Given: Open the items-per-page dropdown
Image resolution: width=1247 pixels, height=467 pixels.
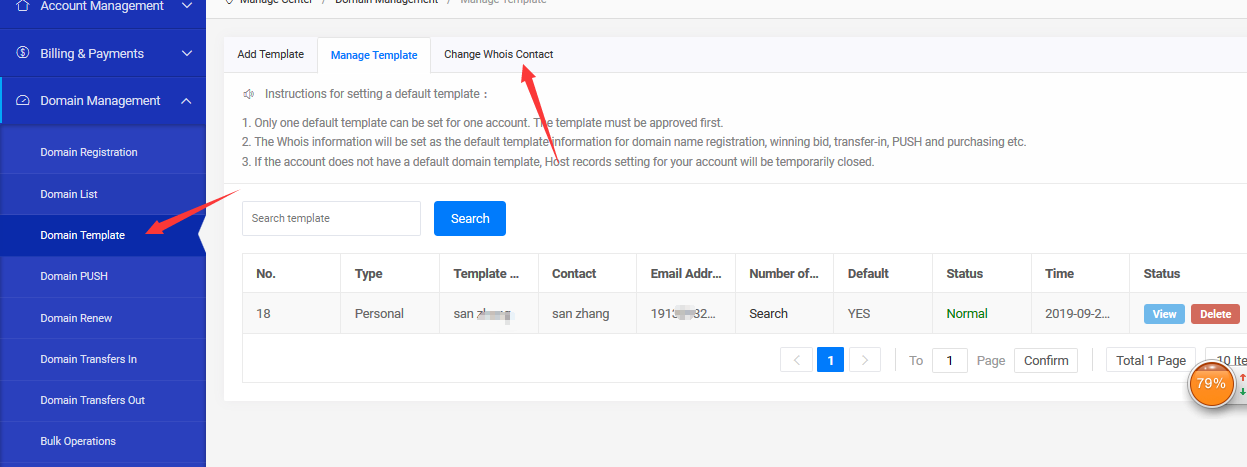Looking at the screenshot, I should tap(1226, 360).
